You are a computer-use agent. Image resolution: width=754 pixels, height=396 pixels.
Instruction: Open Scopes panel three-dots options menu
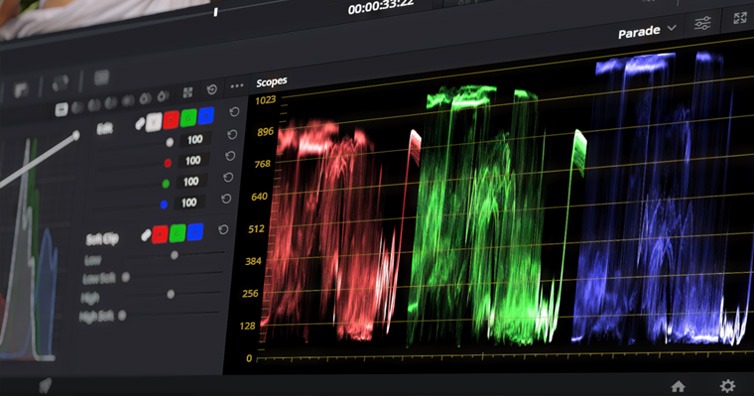coord(237,86)
